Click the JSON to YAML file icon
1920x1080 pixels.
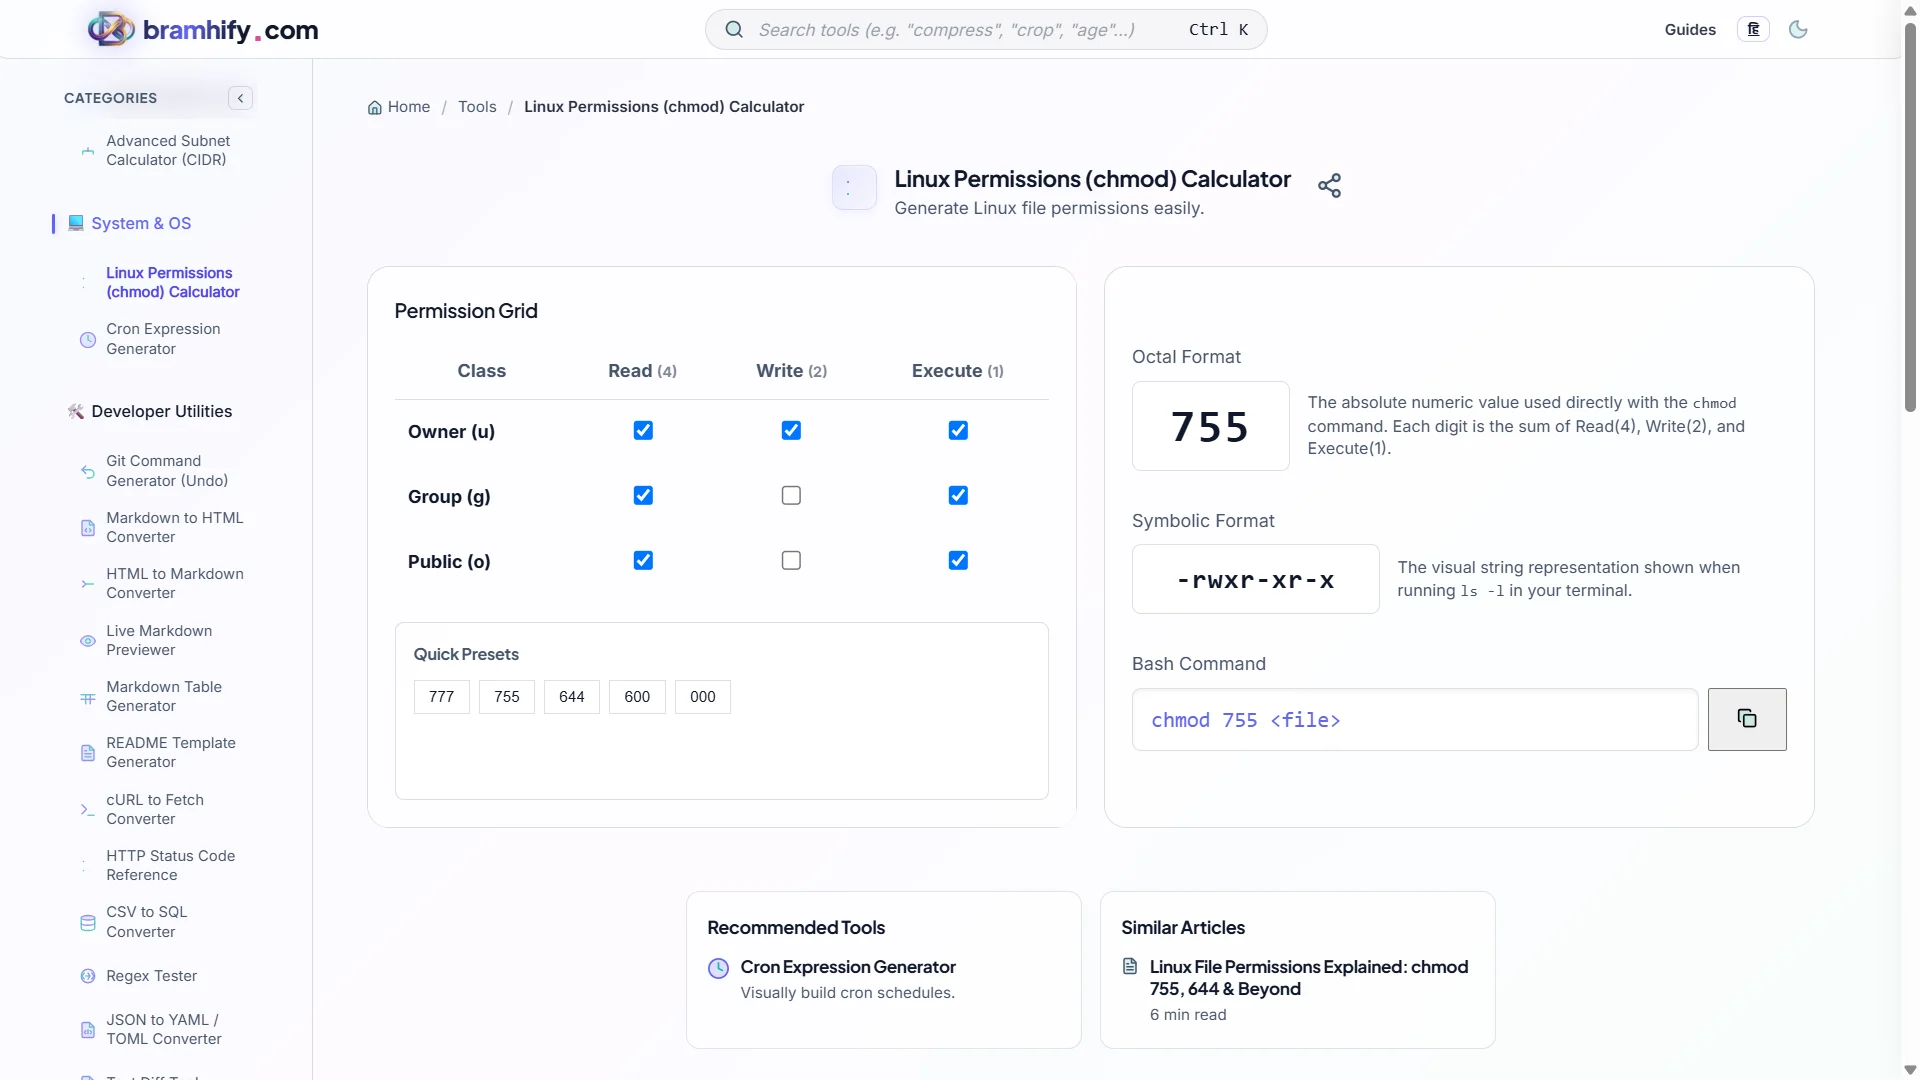click(88, 1030)
